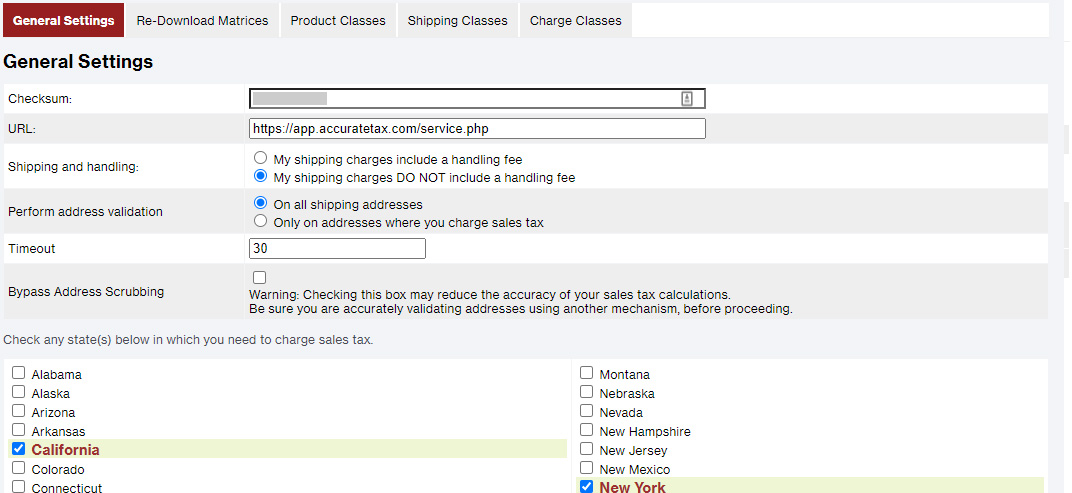Go to the Charge Classes tab
1072x493 pixels.
(x=575, y=20)
